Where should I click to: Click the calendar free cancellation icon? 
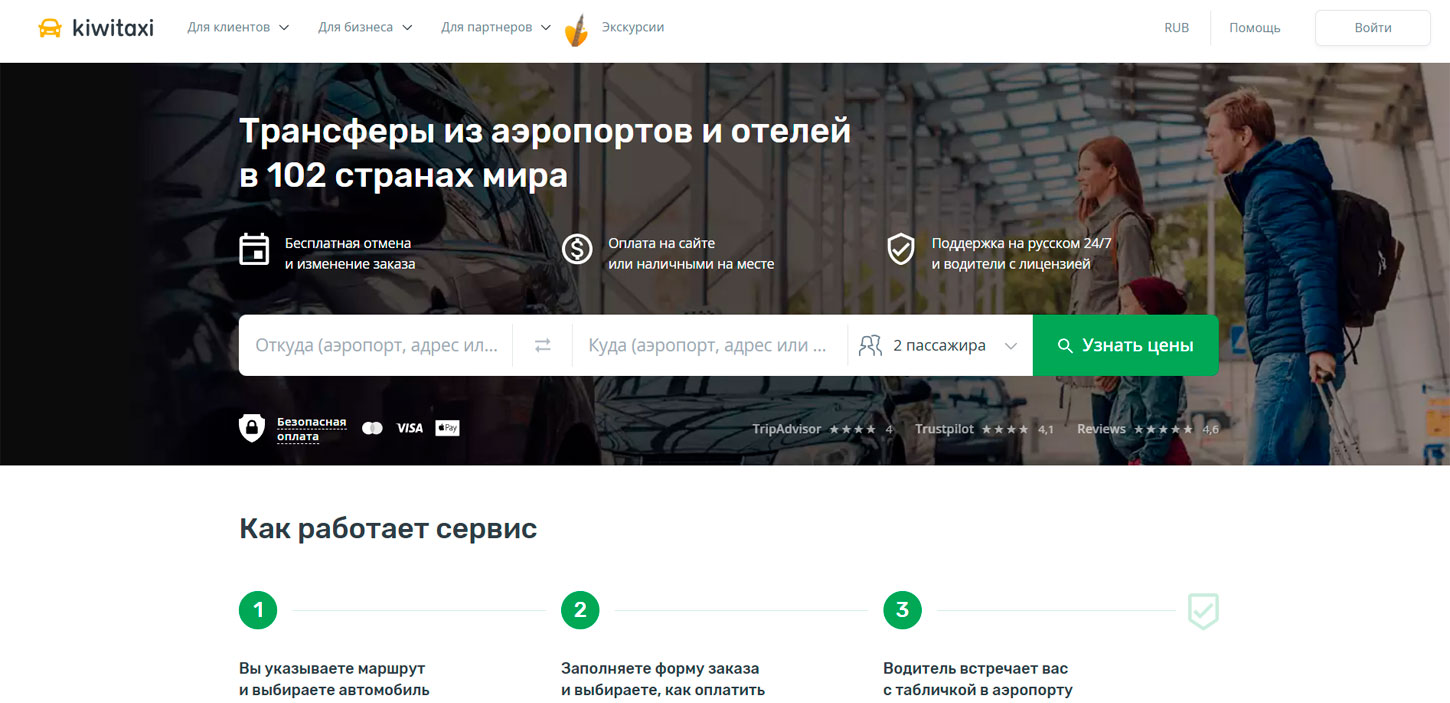[x=254, y=249]
